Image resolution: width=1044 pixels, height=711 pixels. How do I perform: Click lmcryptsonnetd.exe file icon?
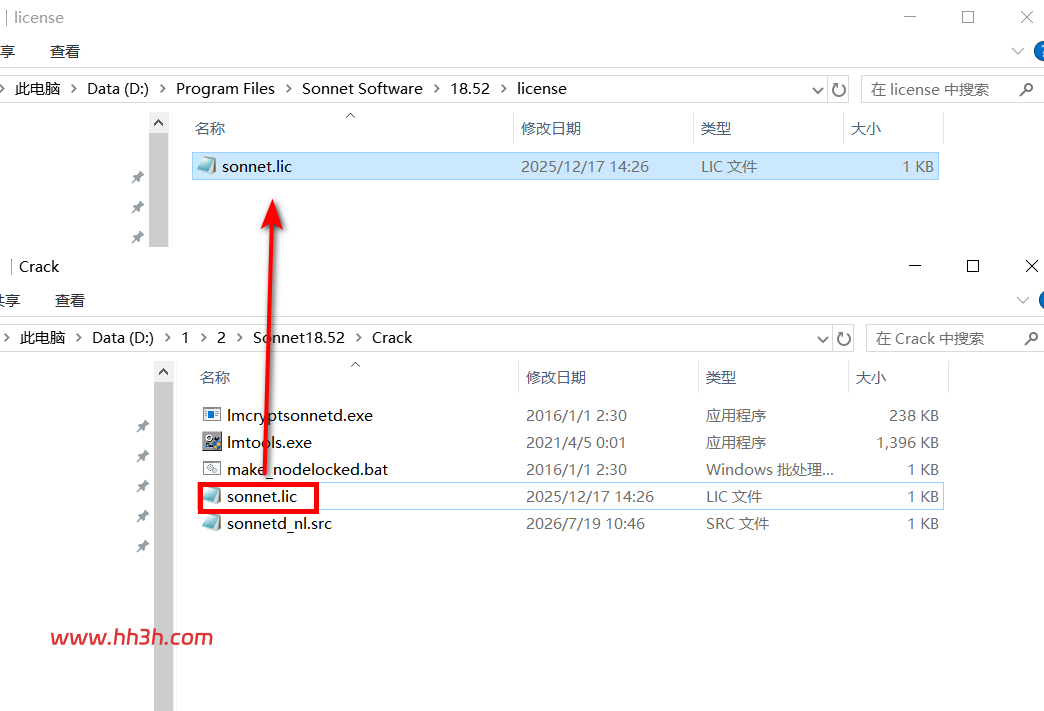click(x=212, y=415)
